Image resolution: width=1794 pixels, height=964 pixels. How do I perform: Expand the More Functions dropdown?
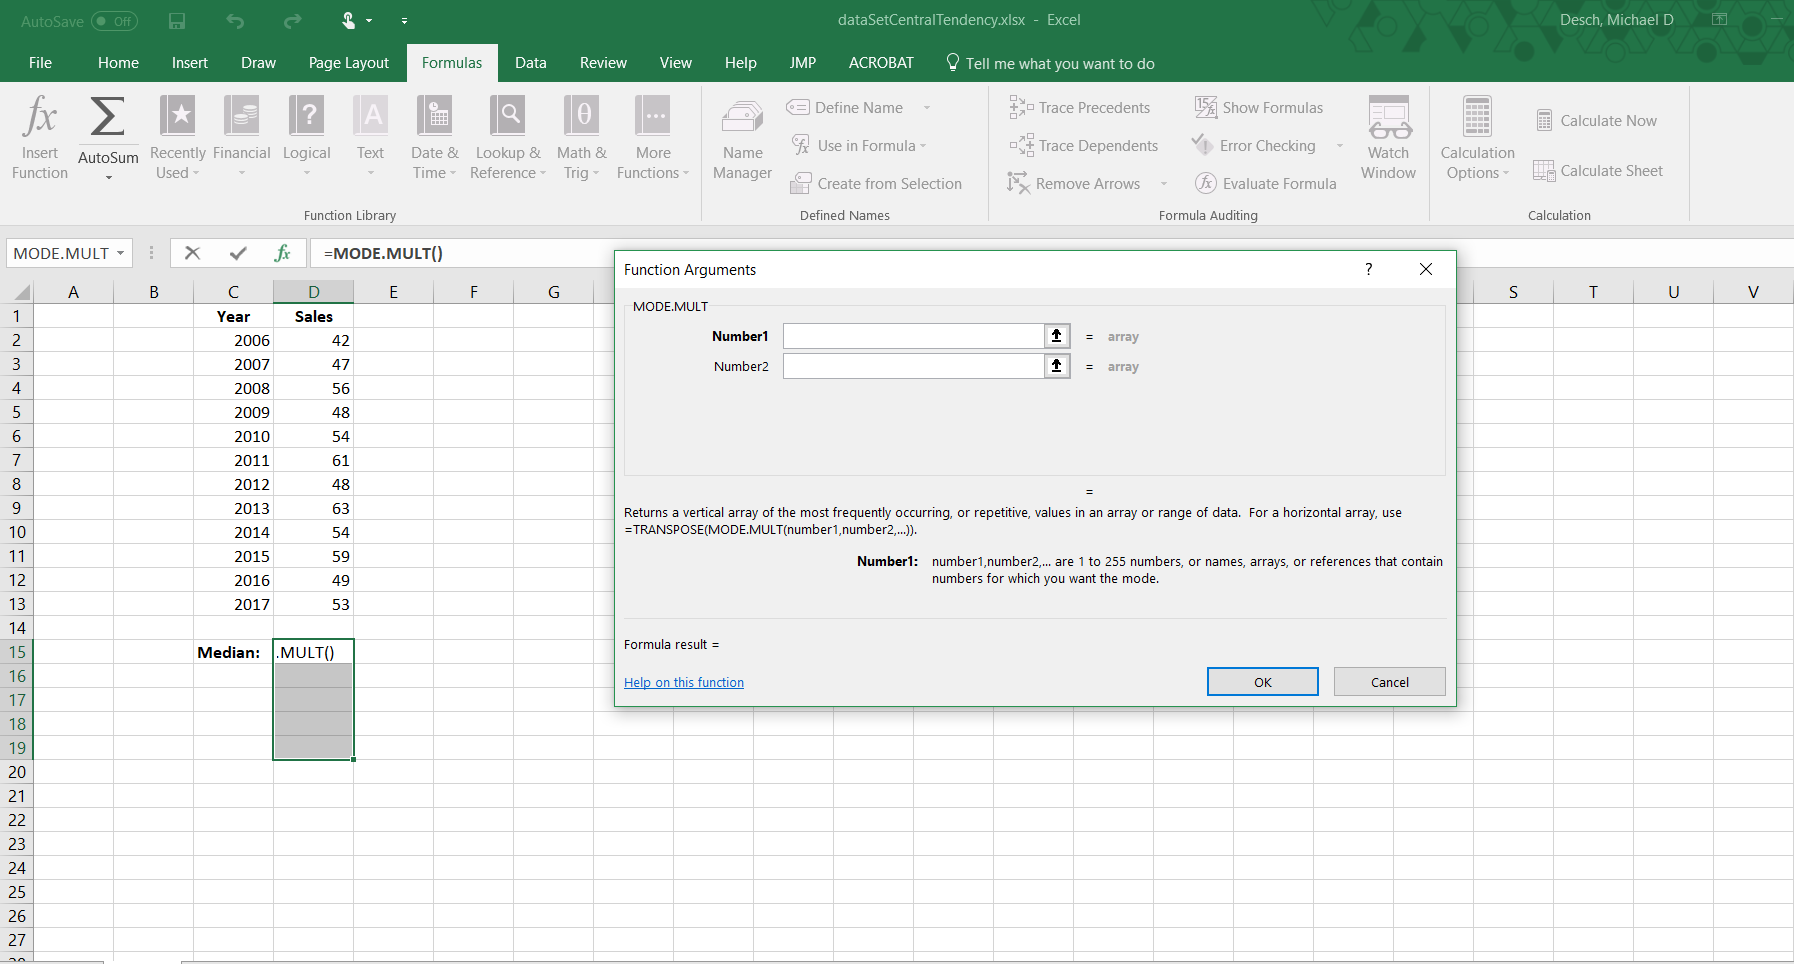click(653, 138)
